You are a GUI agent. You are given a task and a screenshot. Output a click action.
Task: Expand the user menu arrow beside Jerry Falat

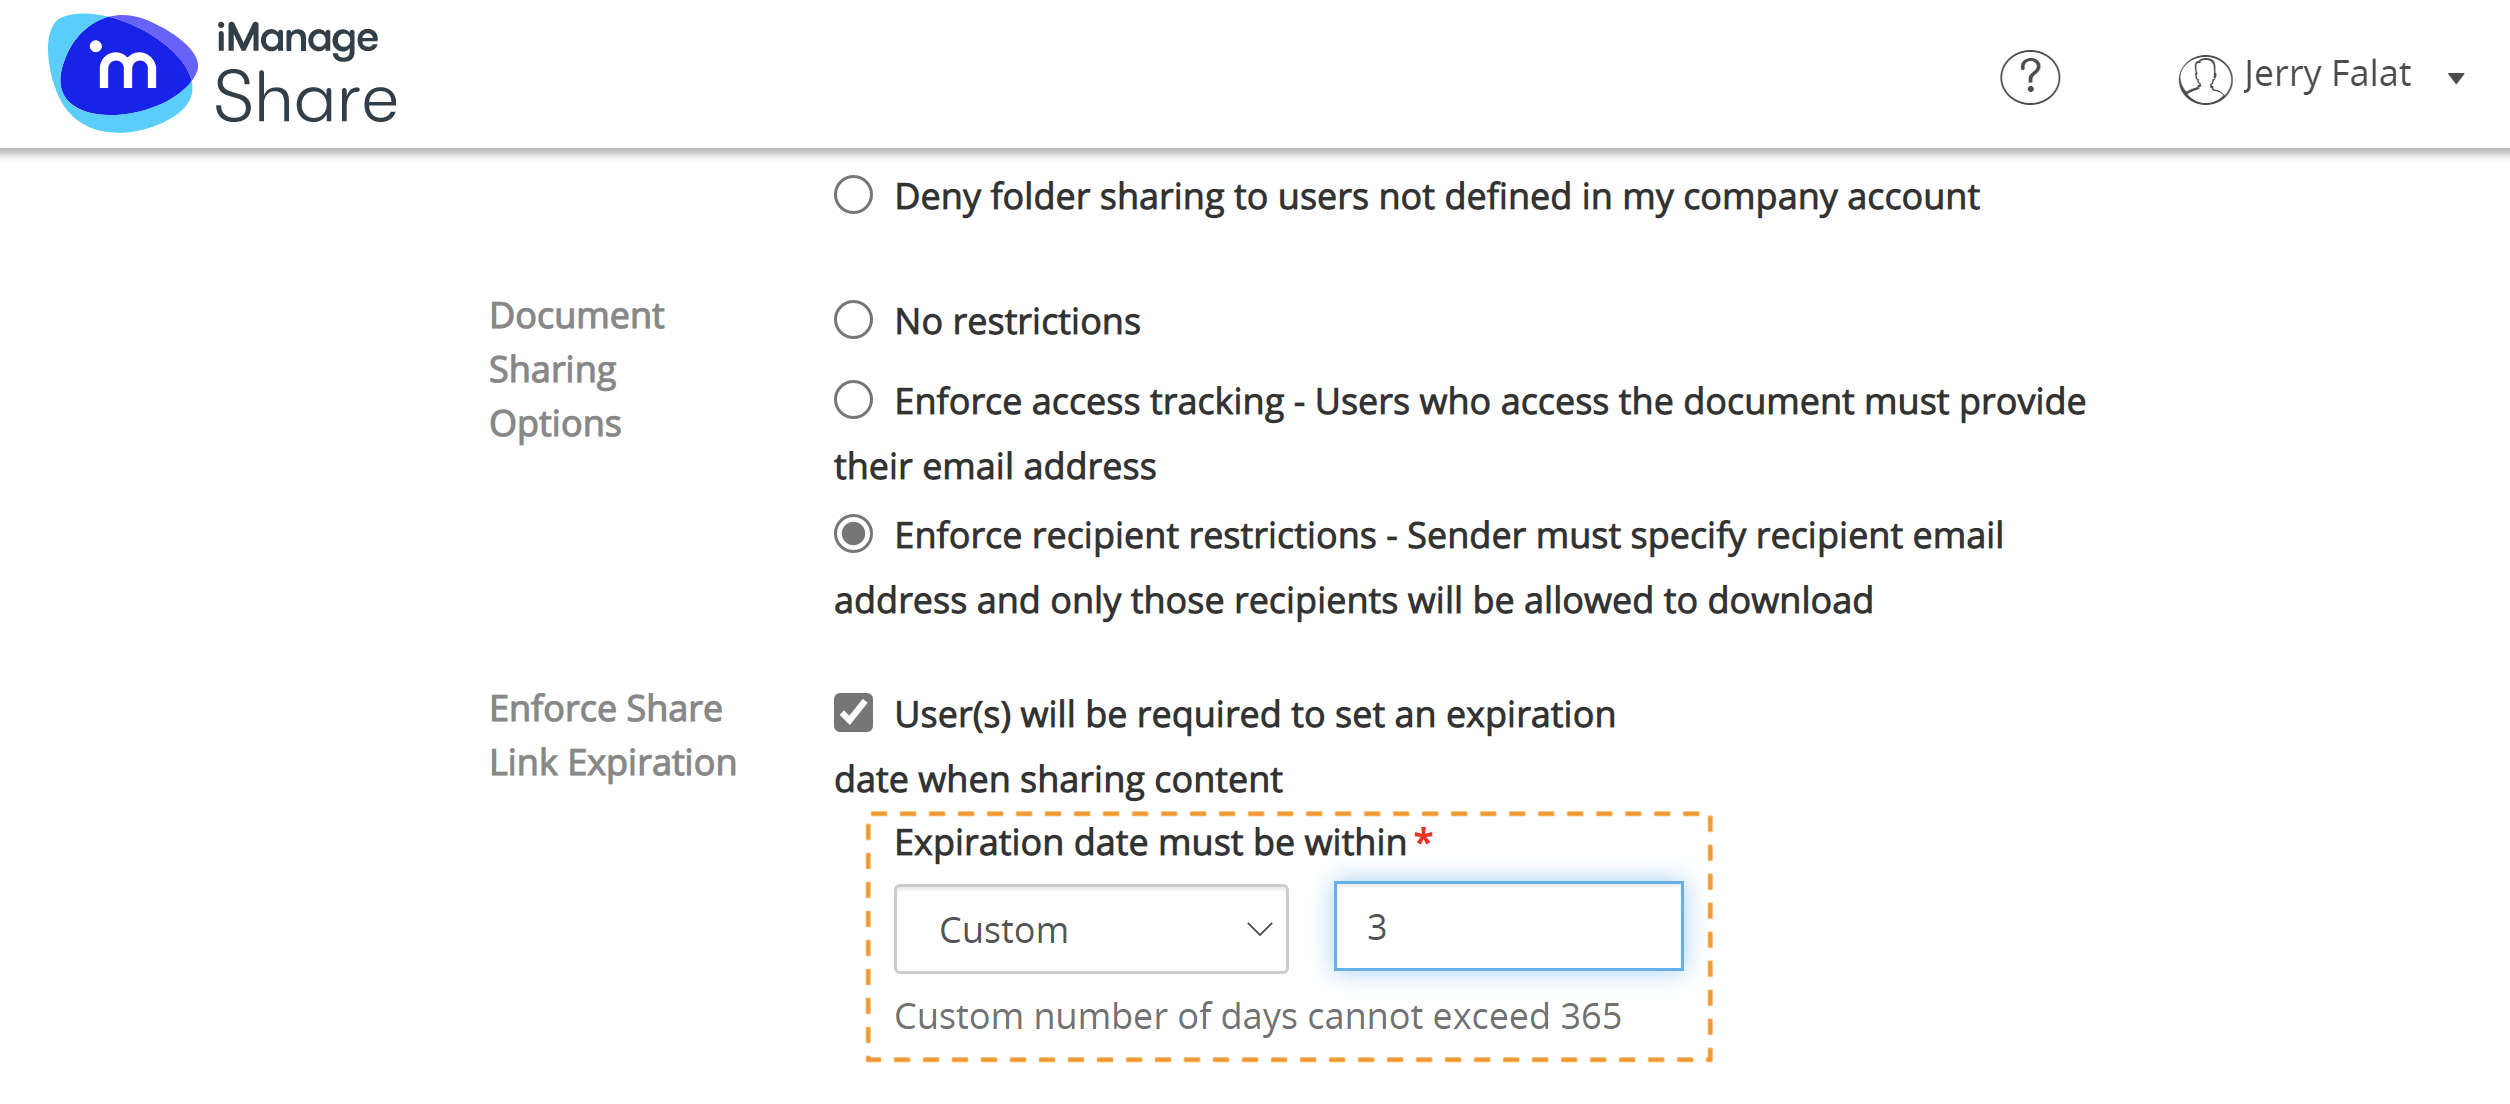(2456, 79)
